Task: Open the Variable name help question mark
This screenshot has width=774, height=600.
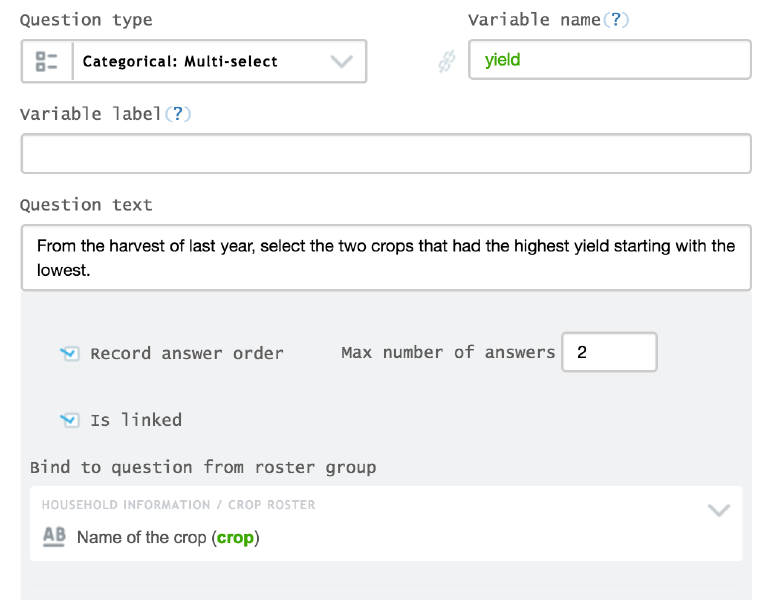Action: pos(618,20)
